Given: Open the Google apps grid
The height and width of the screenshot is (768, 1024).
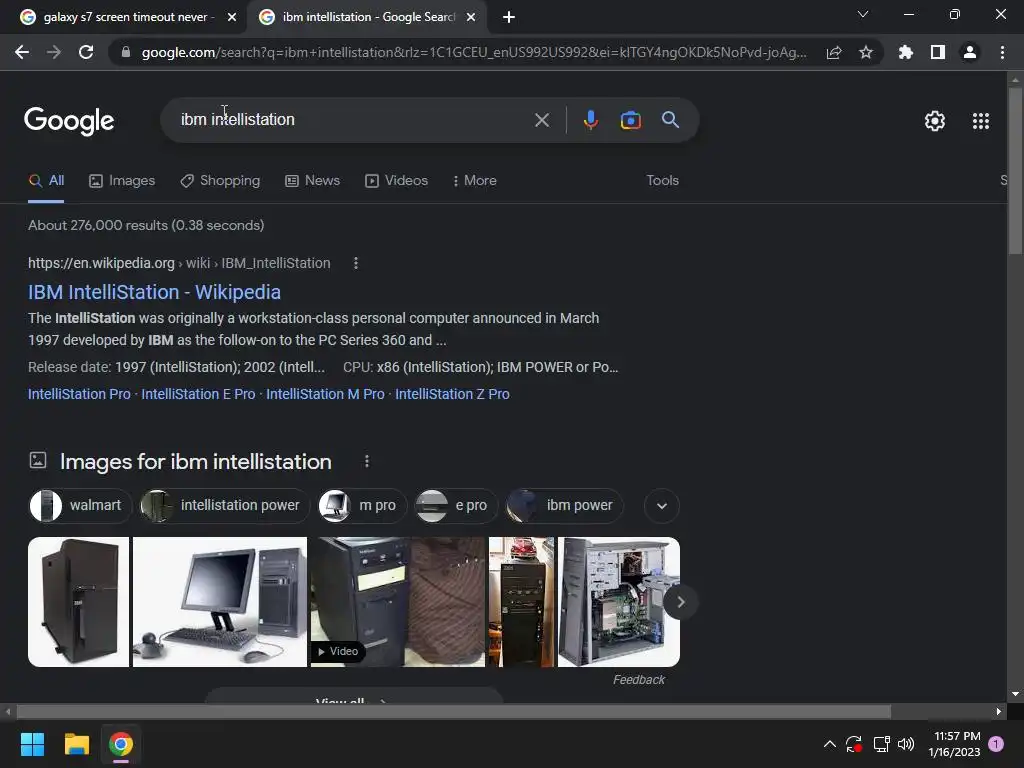Looking at the screenshot, I should pos(980,121).
